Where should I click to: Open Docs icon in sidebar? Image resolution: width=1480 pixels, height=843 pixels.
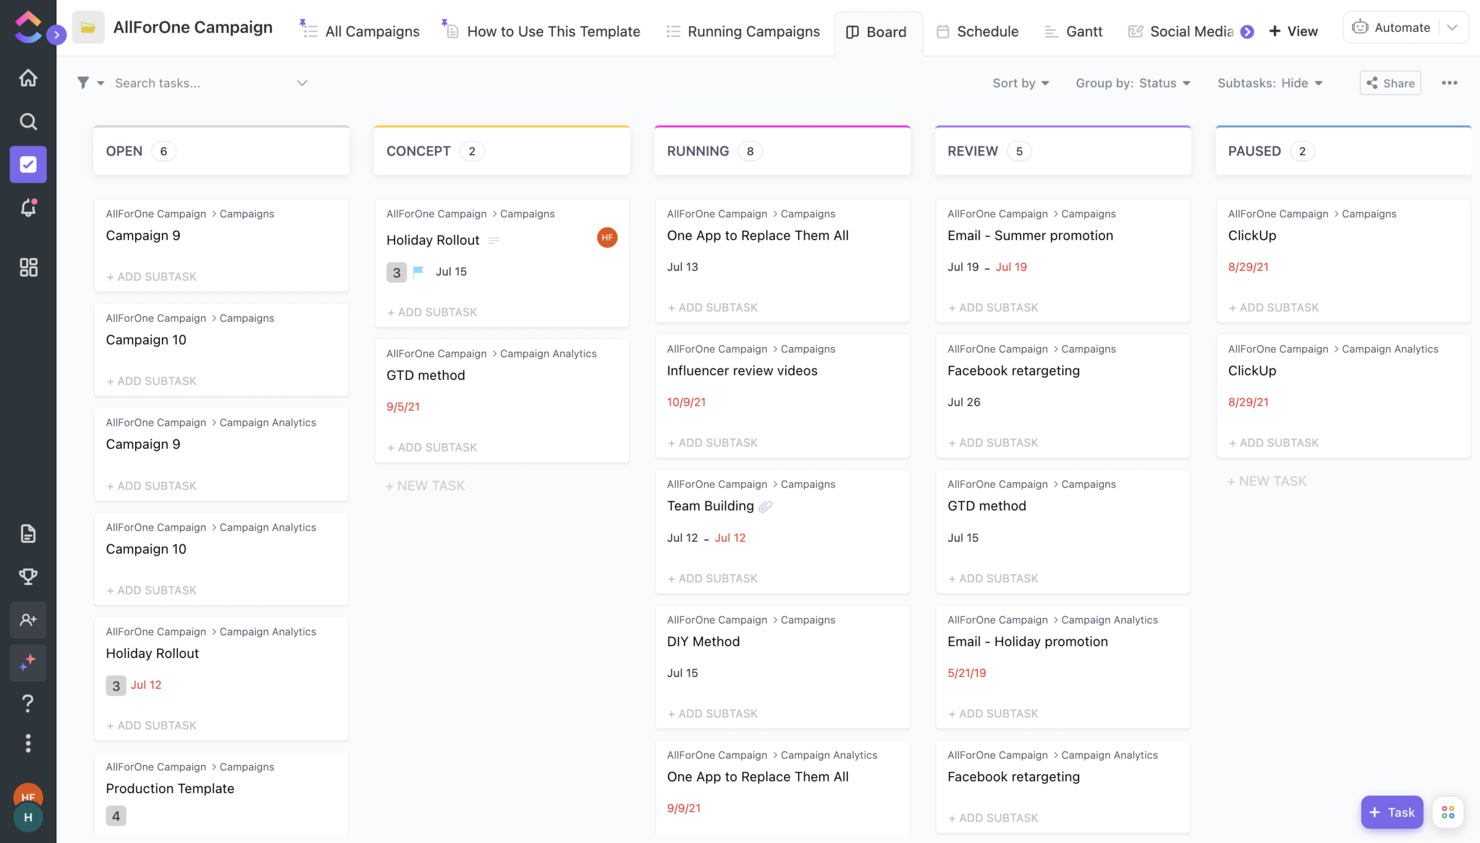(x=28, y=533)
